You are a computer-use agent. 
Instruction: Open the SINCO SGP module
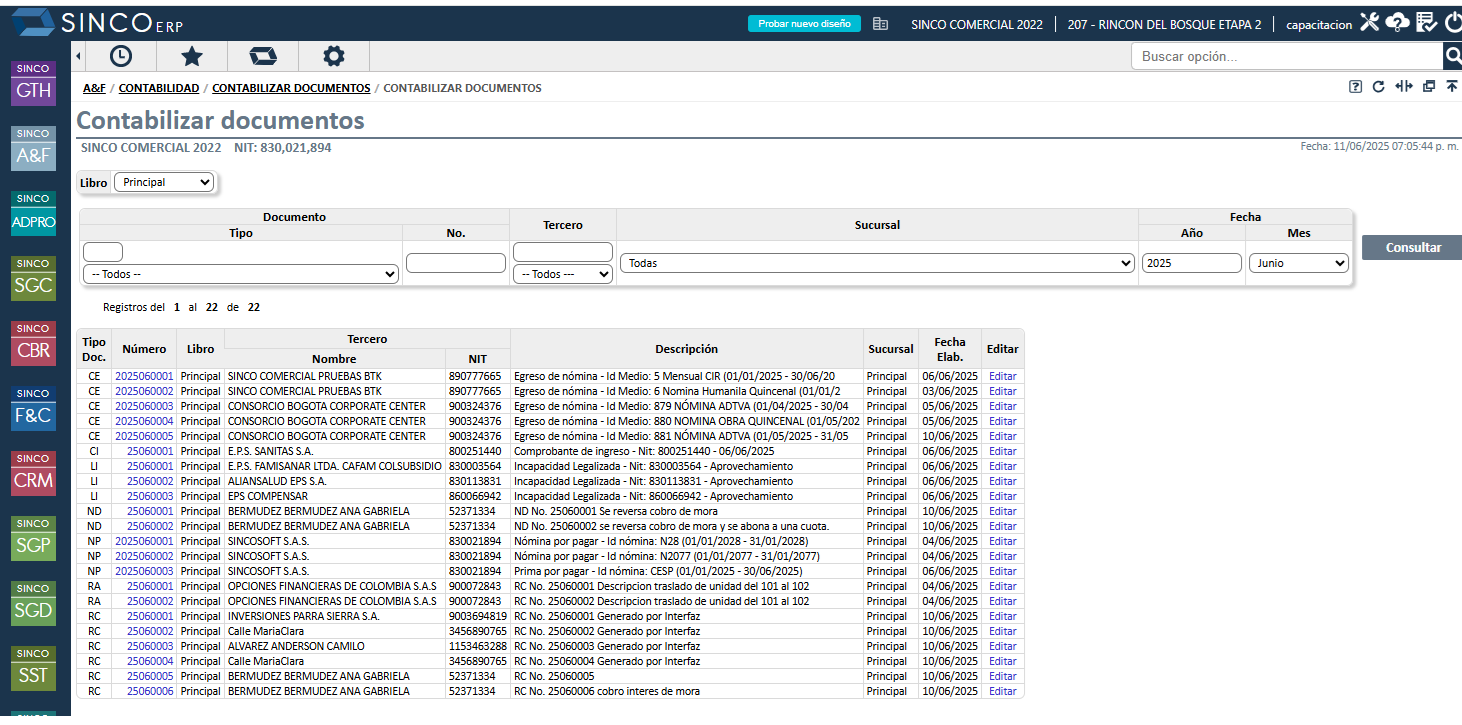tap(33, 538)
